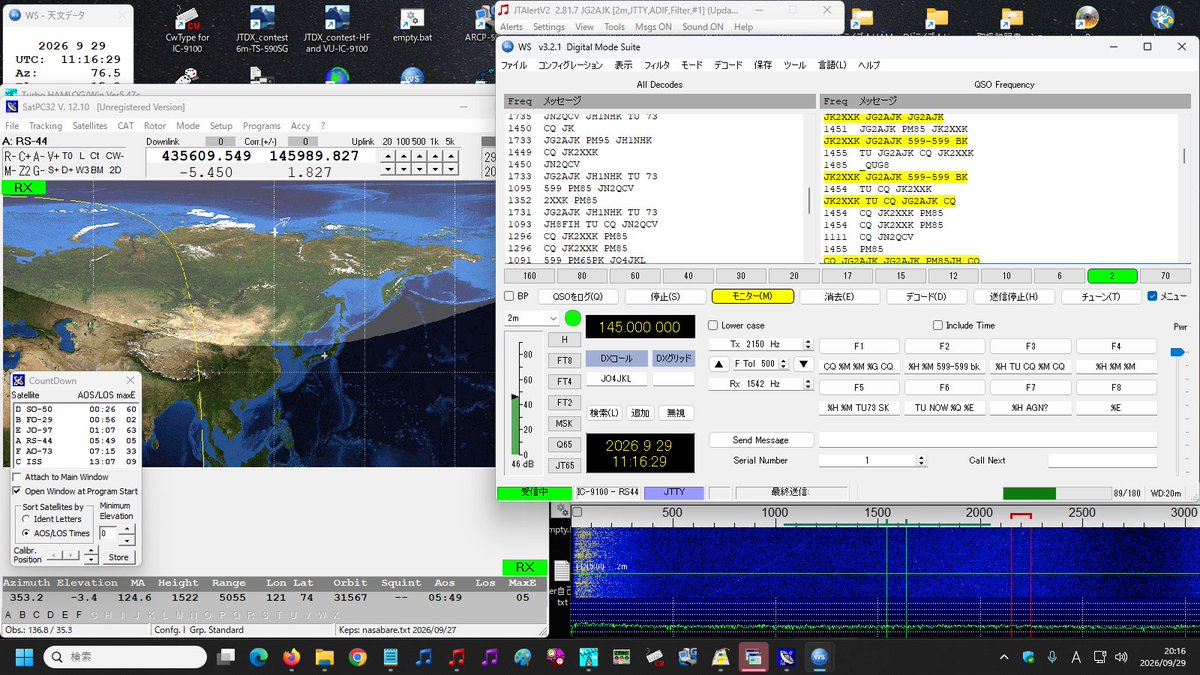Open the 2m band dropdown
The height and width of the screenshot is (675, 1200).
pos(532,318)
